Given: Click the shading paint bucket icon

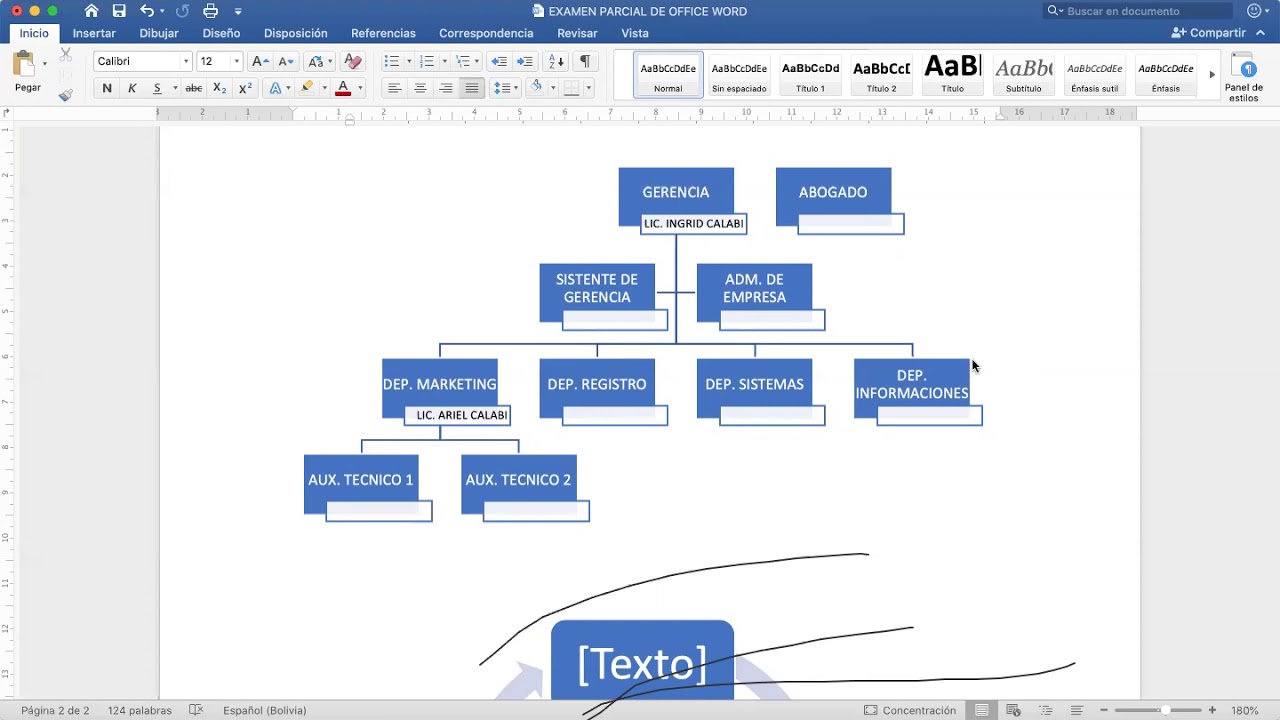Looking at the screenshot, I should 537,88.
